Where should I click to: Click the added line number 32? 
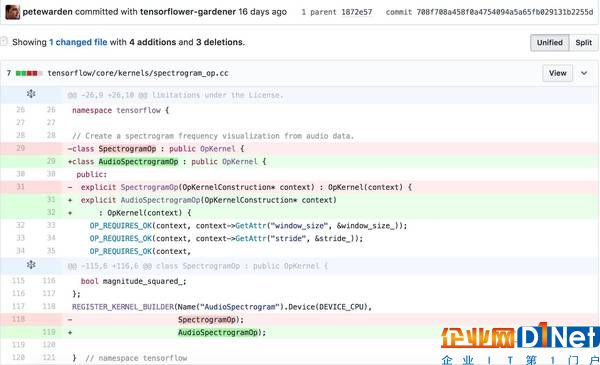pos(51,212)
